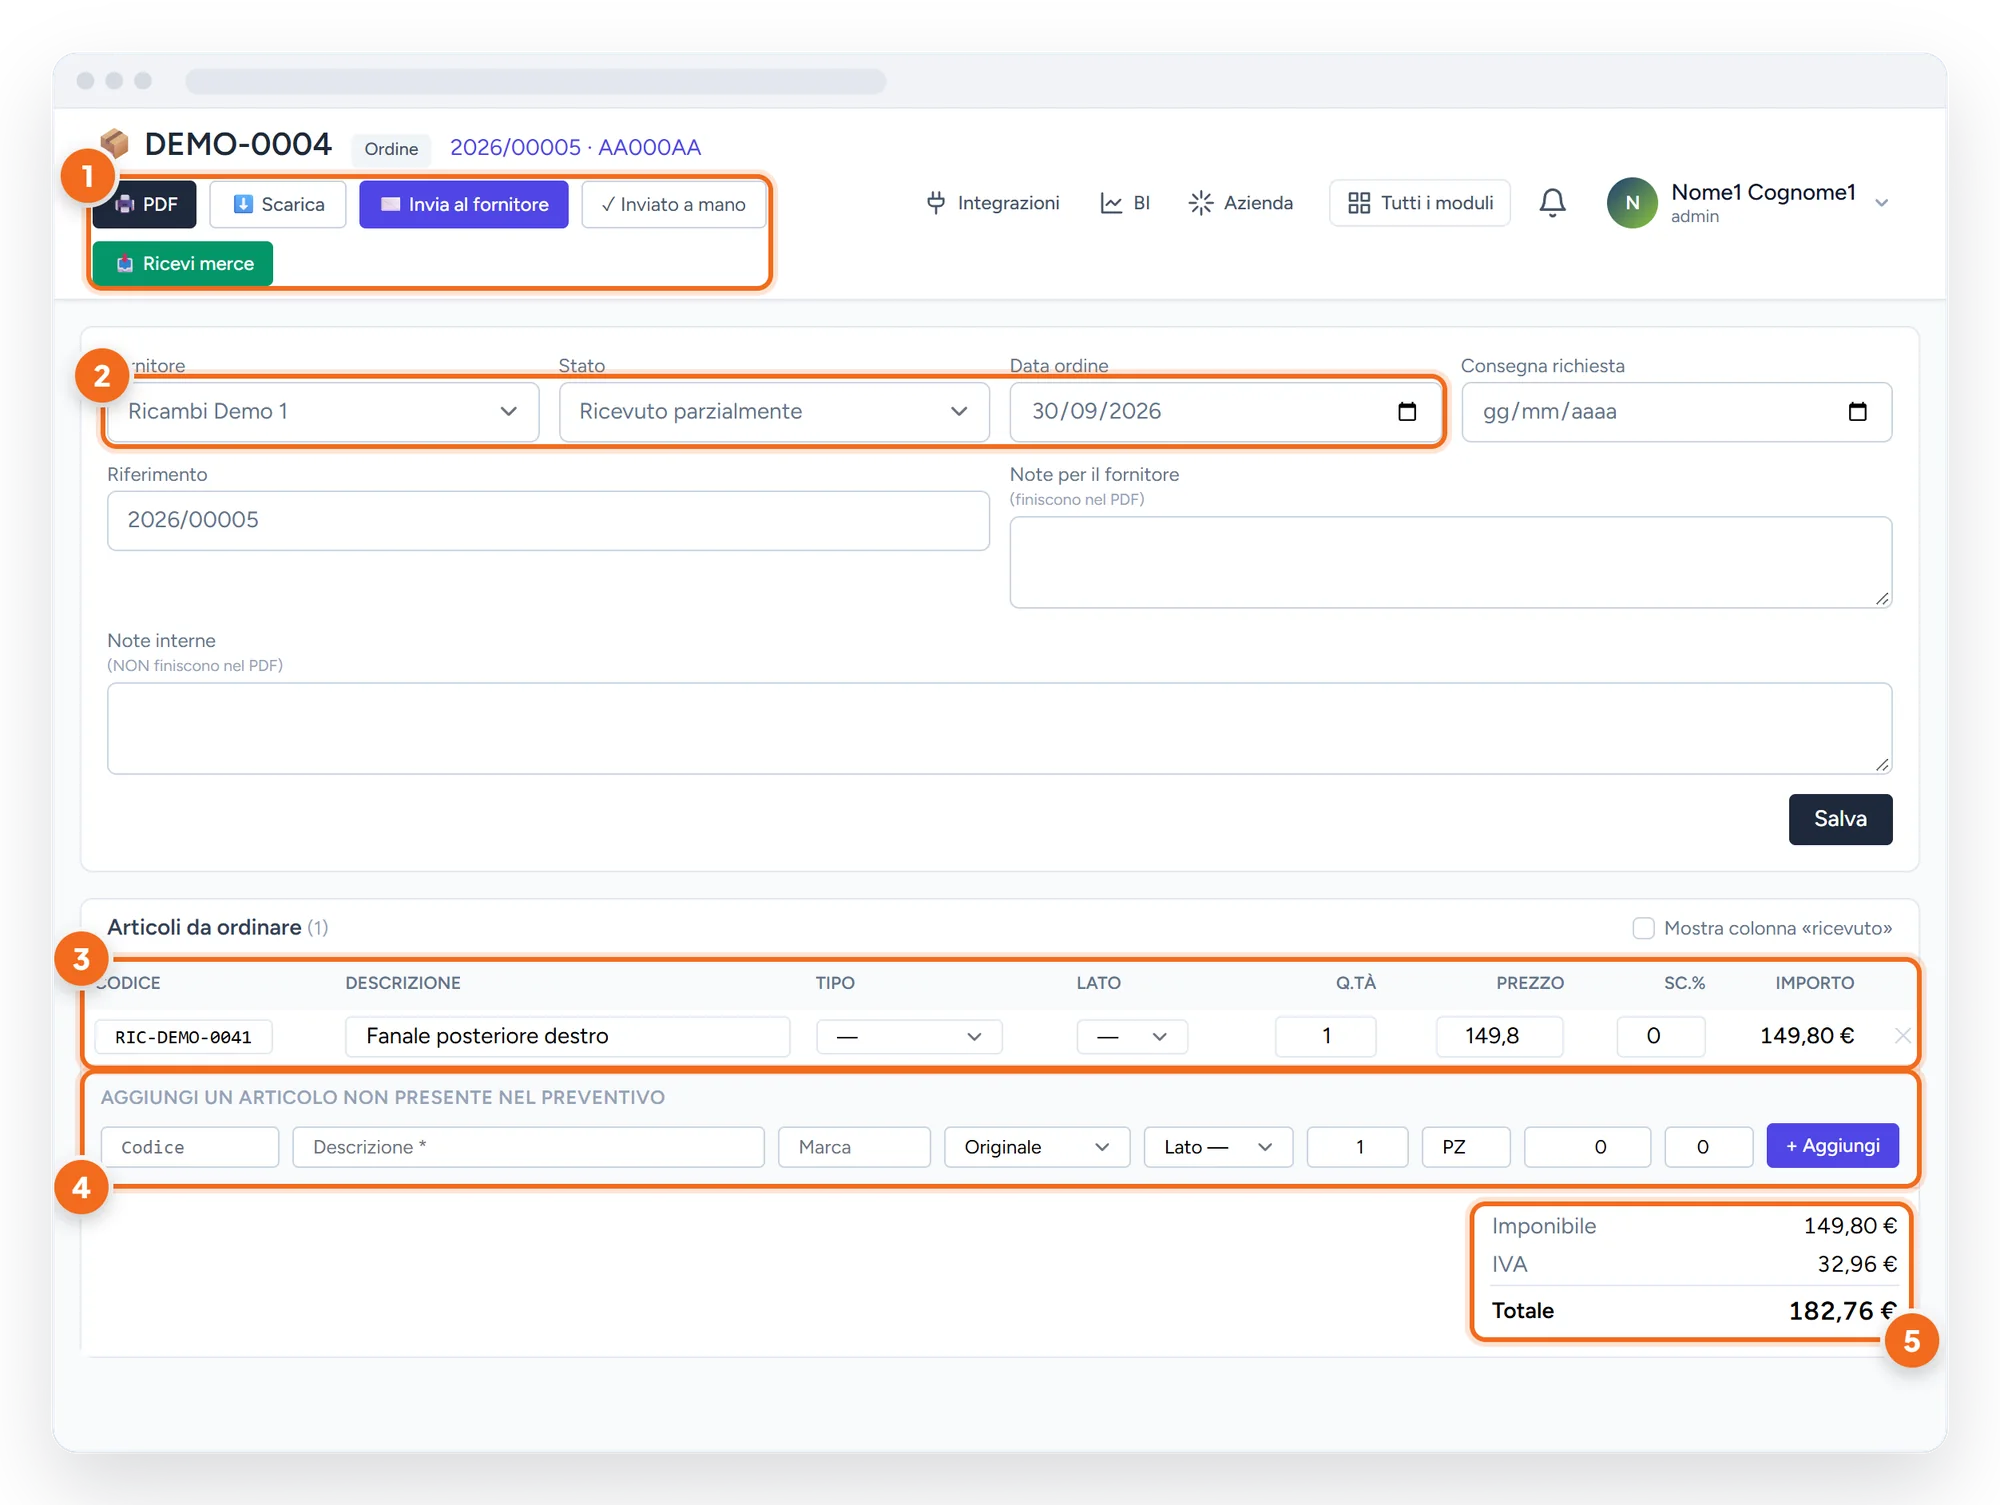Open Lato dropdown in item row
This screenshot has height=1505, width=2000.
pyautogui.click(x=1132, y=1037)
